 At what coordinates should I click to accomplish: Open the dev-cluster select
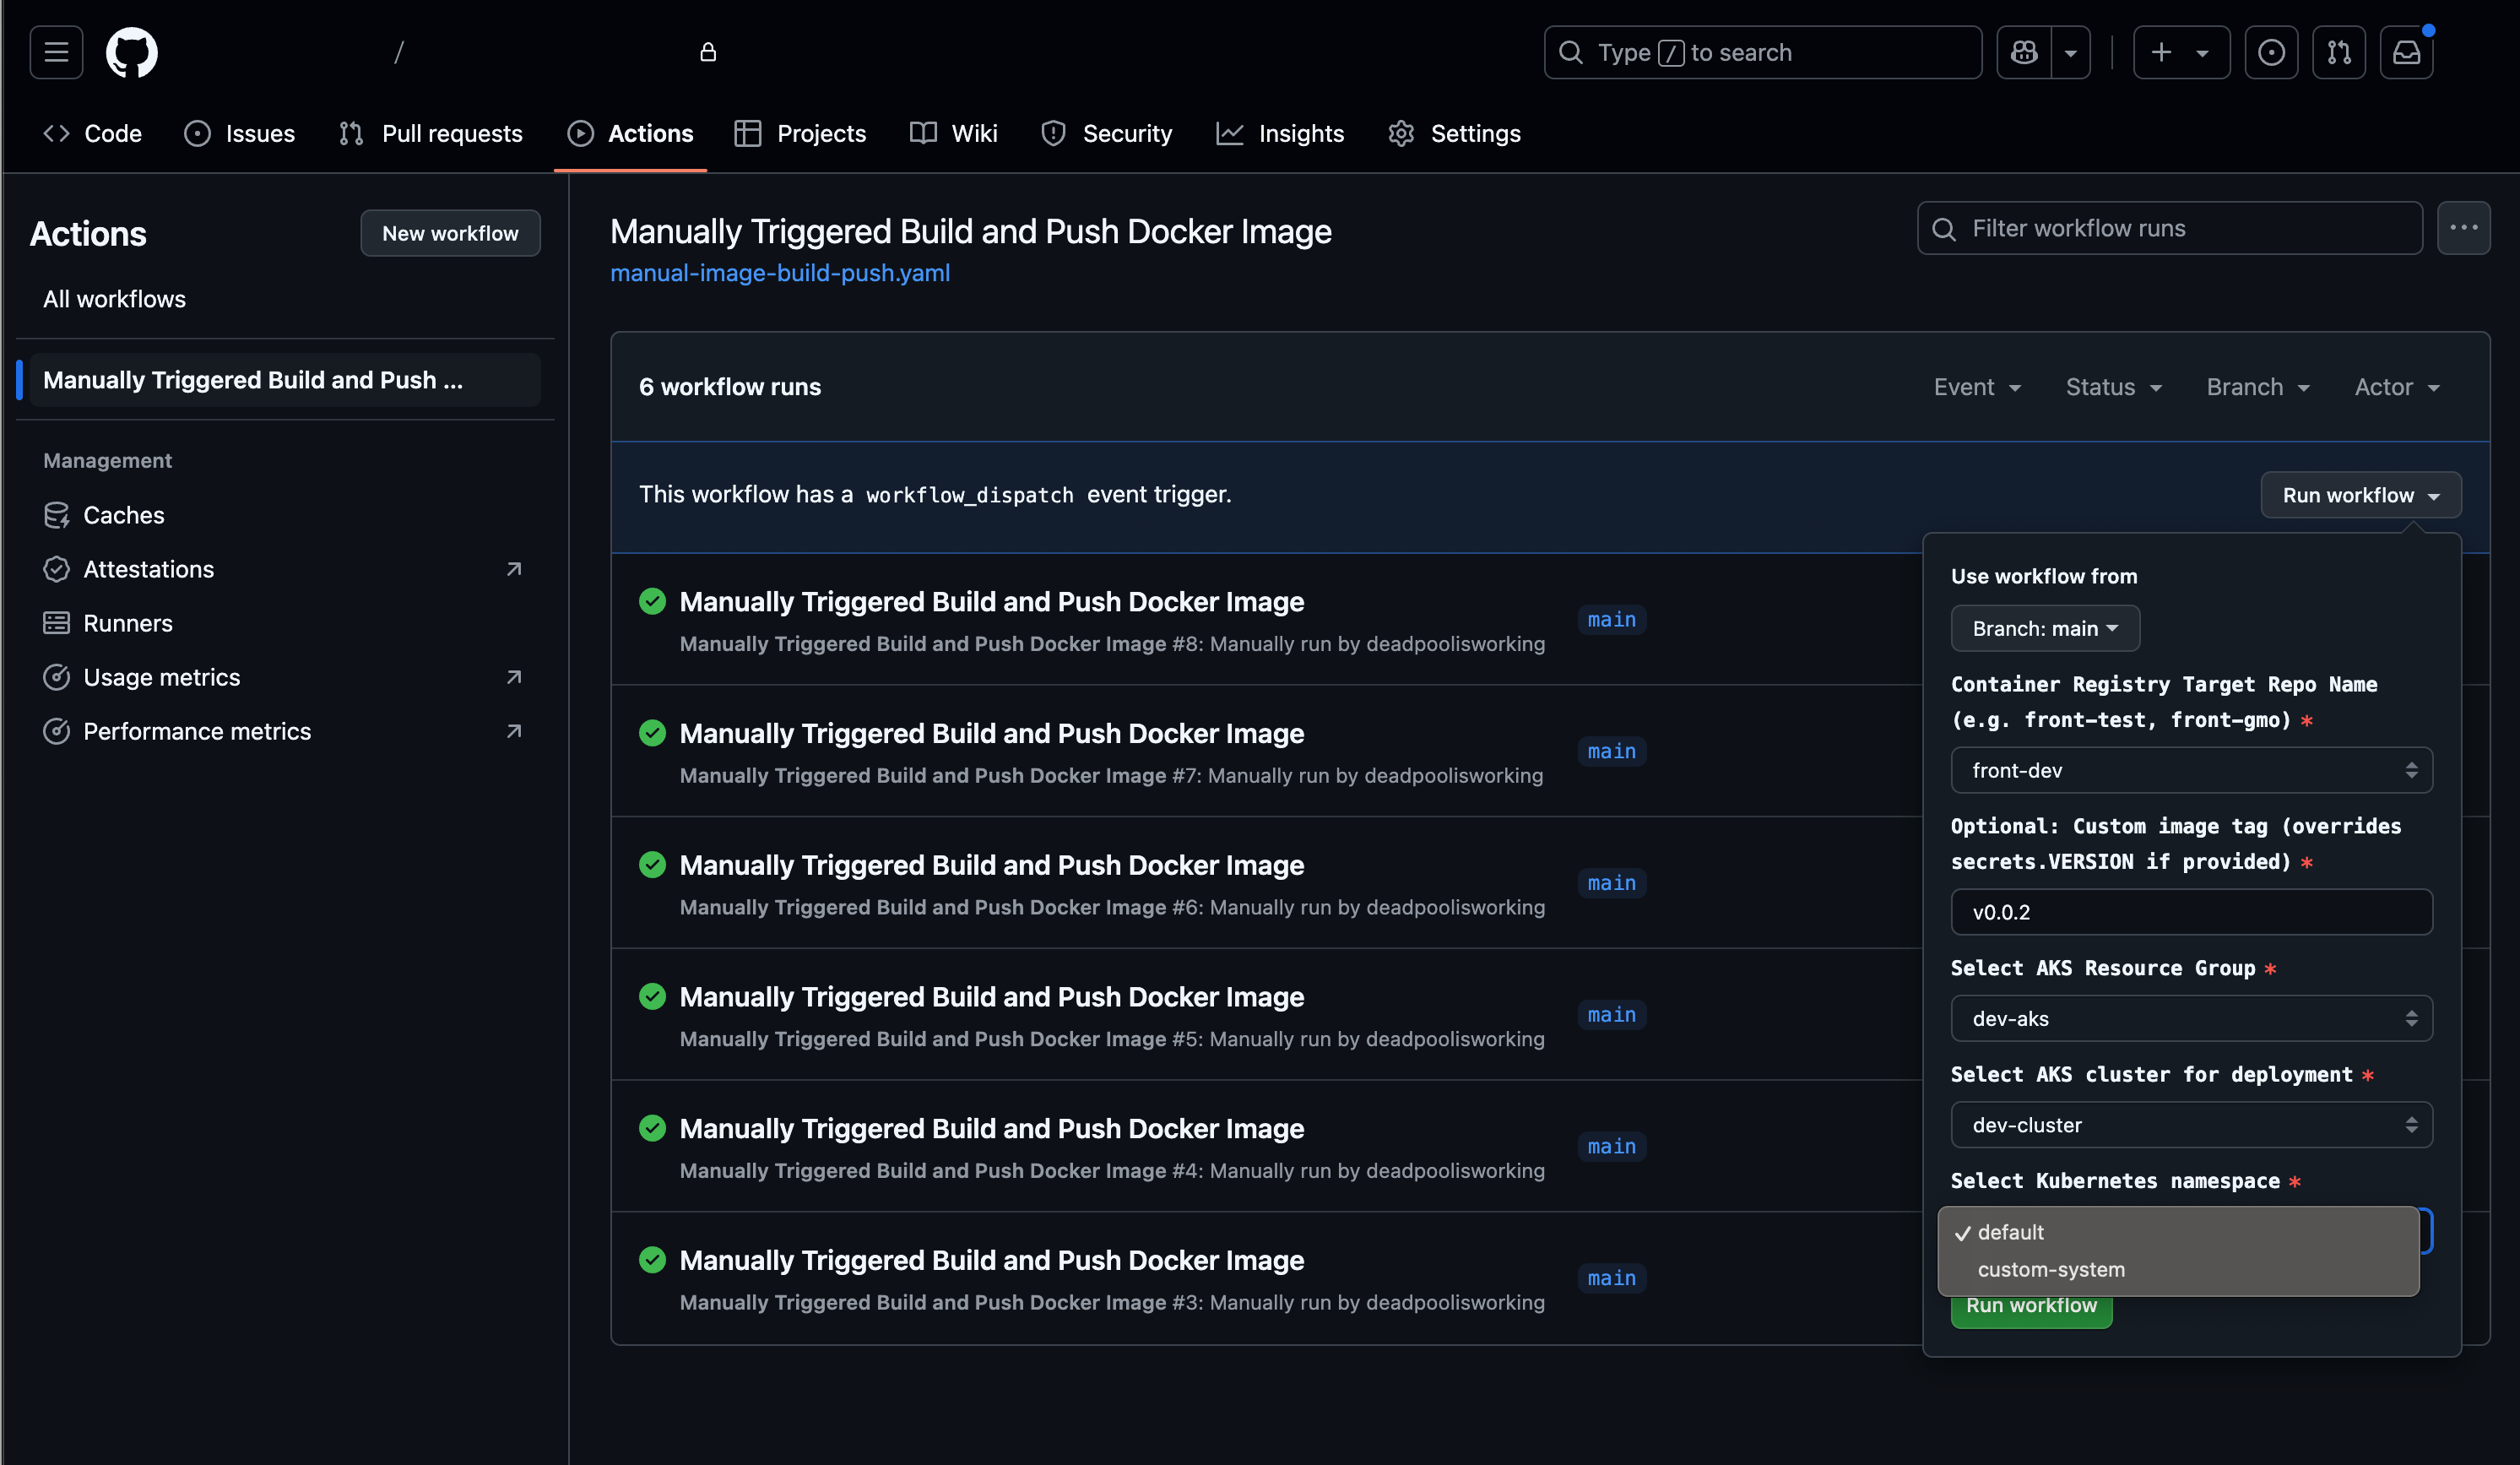point(2191,1125)
